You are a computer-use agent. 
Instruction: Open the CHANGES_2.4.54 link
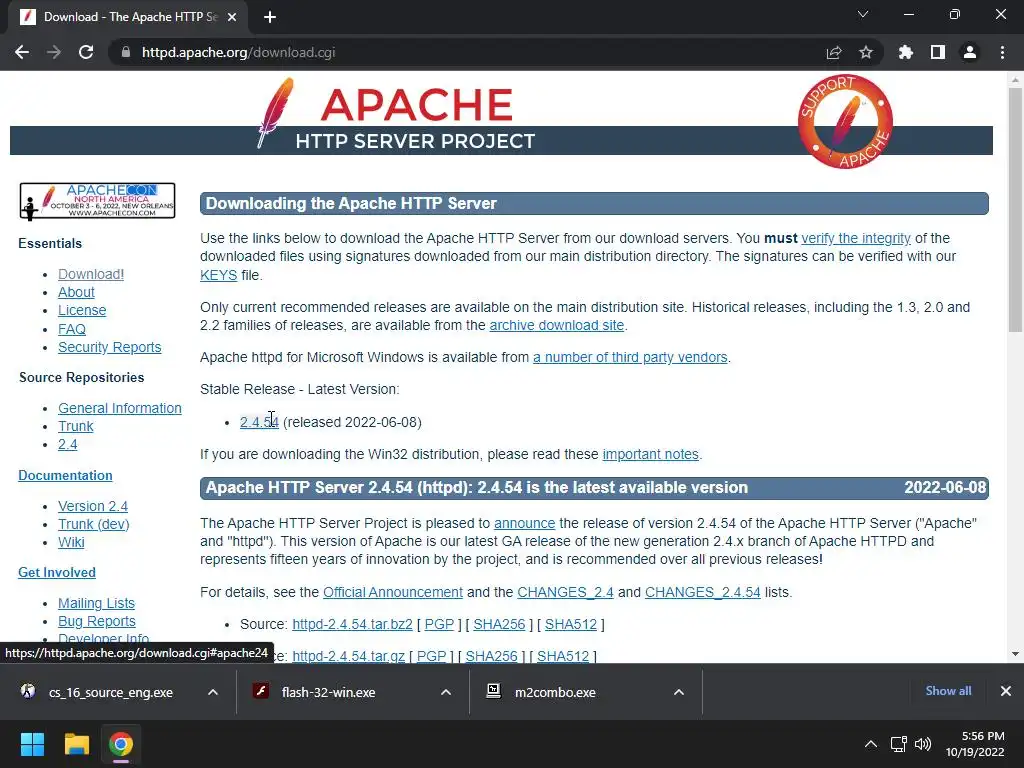pyautogui.click(x=703, y=592)
